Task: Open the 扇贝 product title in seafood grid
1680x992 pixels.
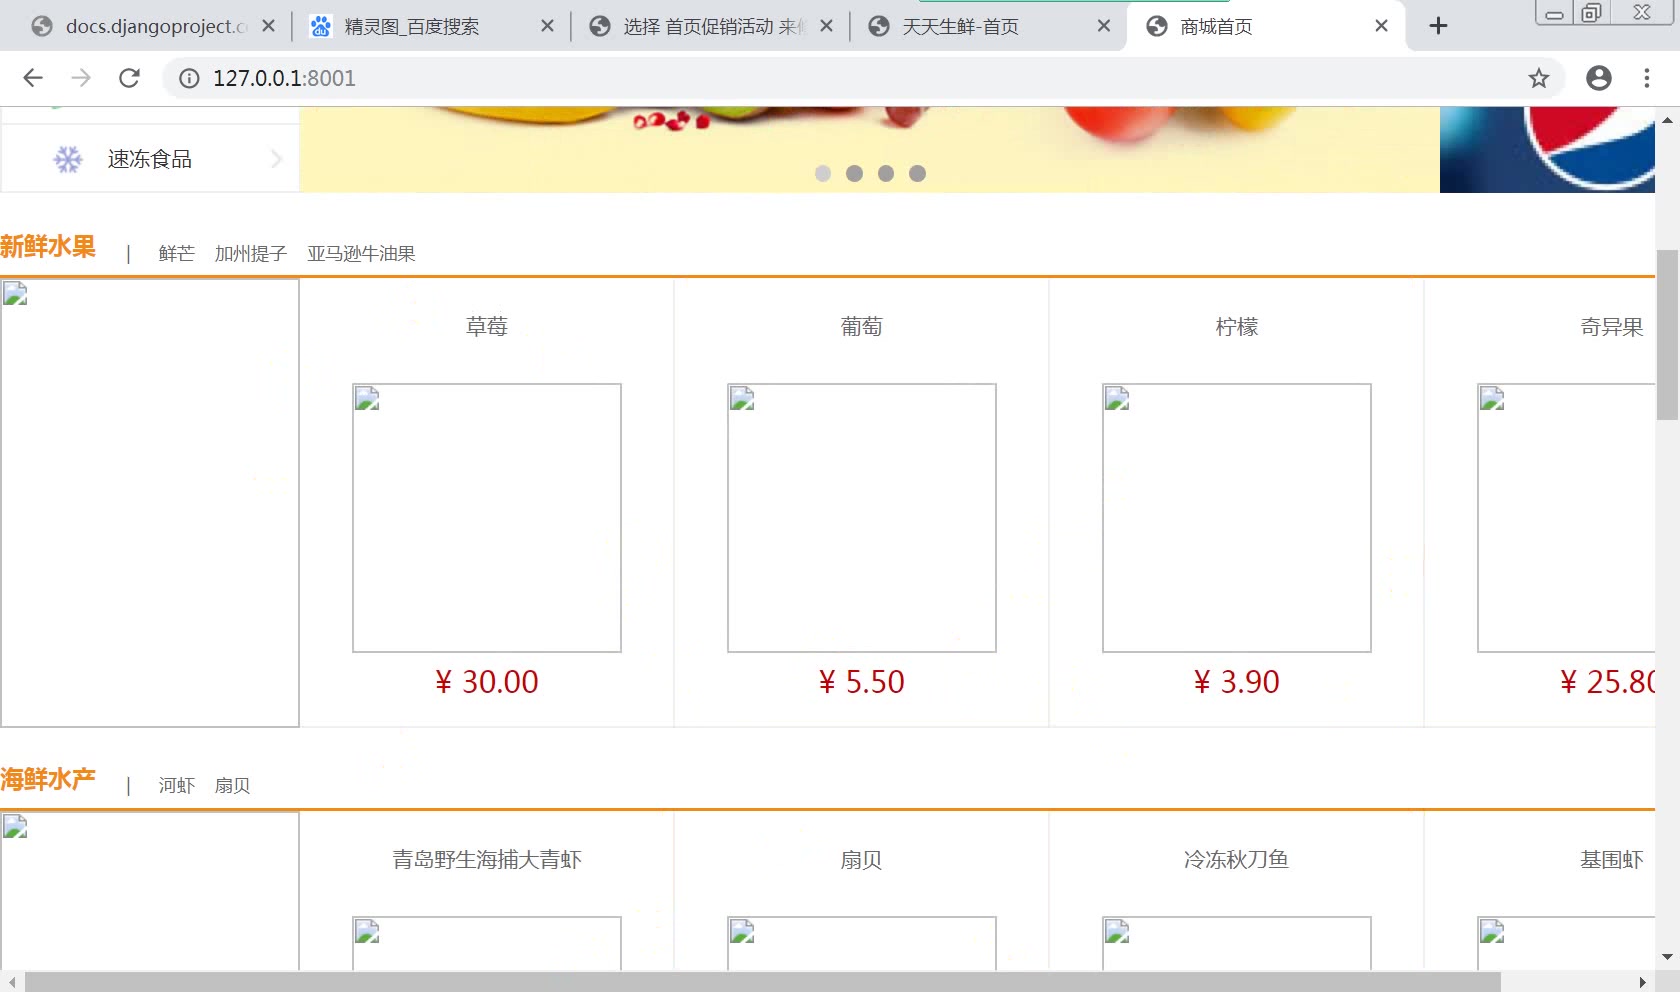Action: coord(862,859)
